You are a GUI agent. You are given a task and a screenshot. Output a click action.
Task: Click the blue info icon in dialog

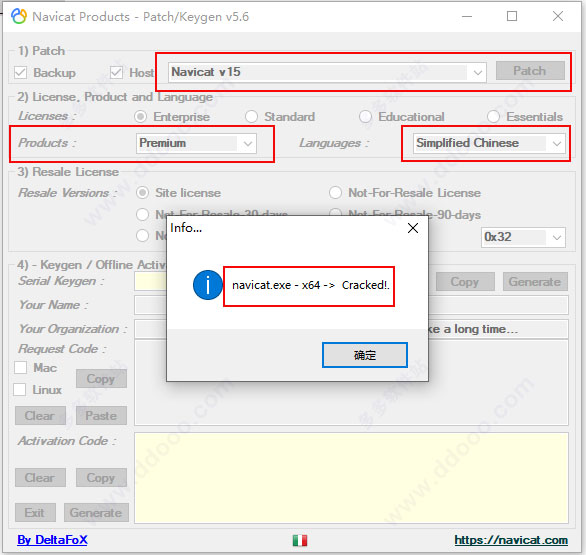coord(208,285)
